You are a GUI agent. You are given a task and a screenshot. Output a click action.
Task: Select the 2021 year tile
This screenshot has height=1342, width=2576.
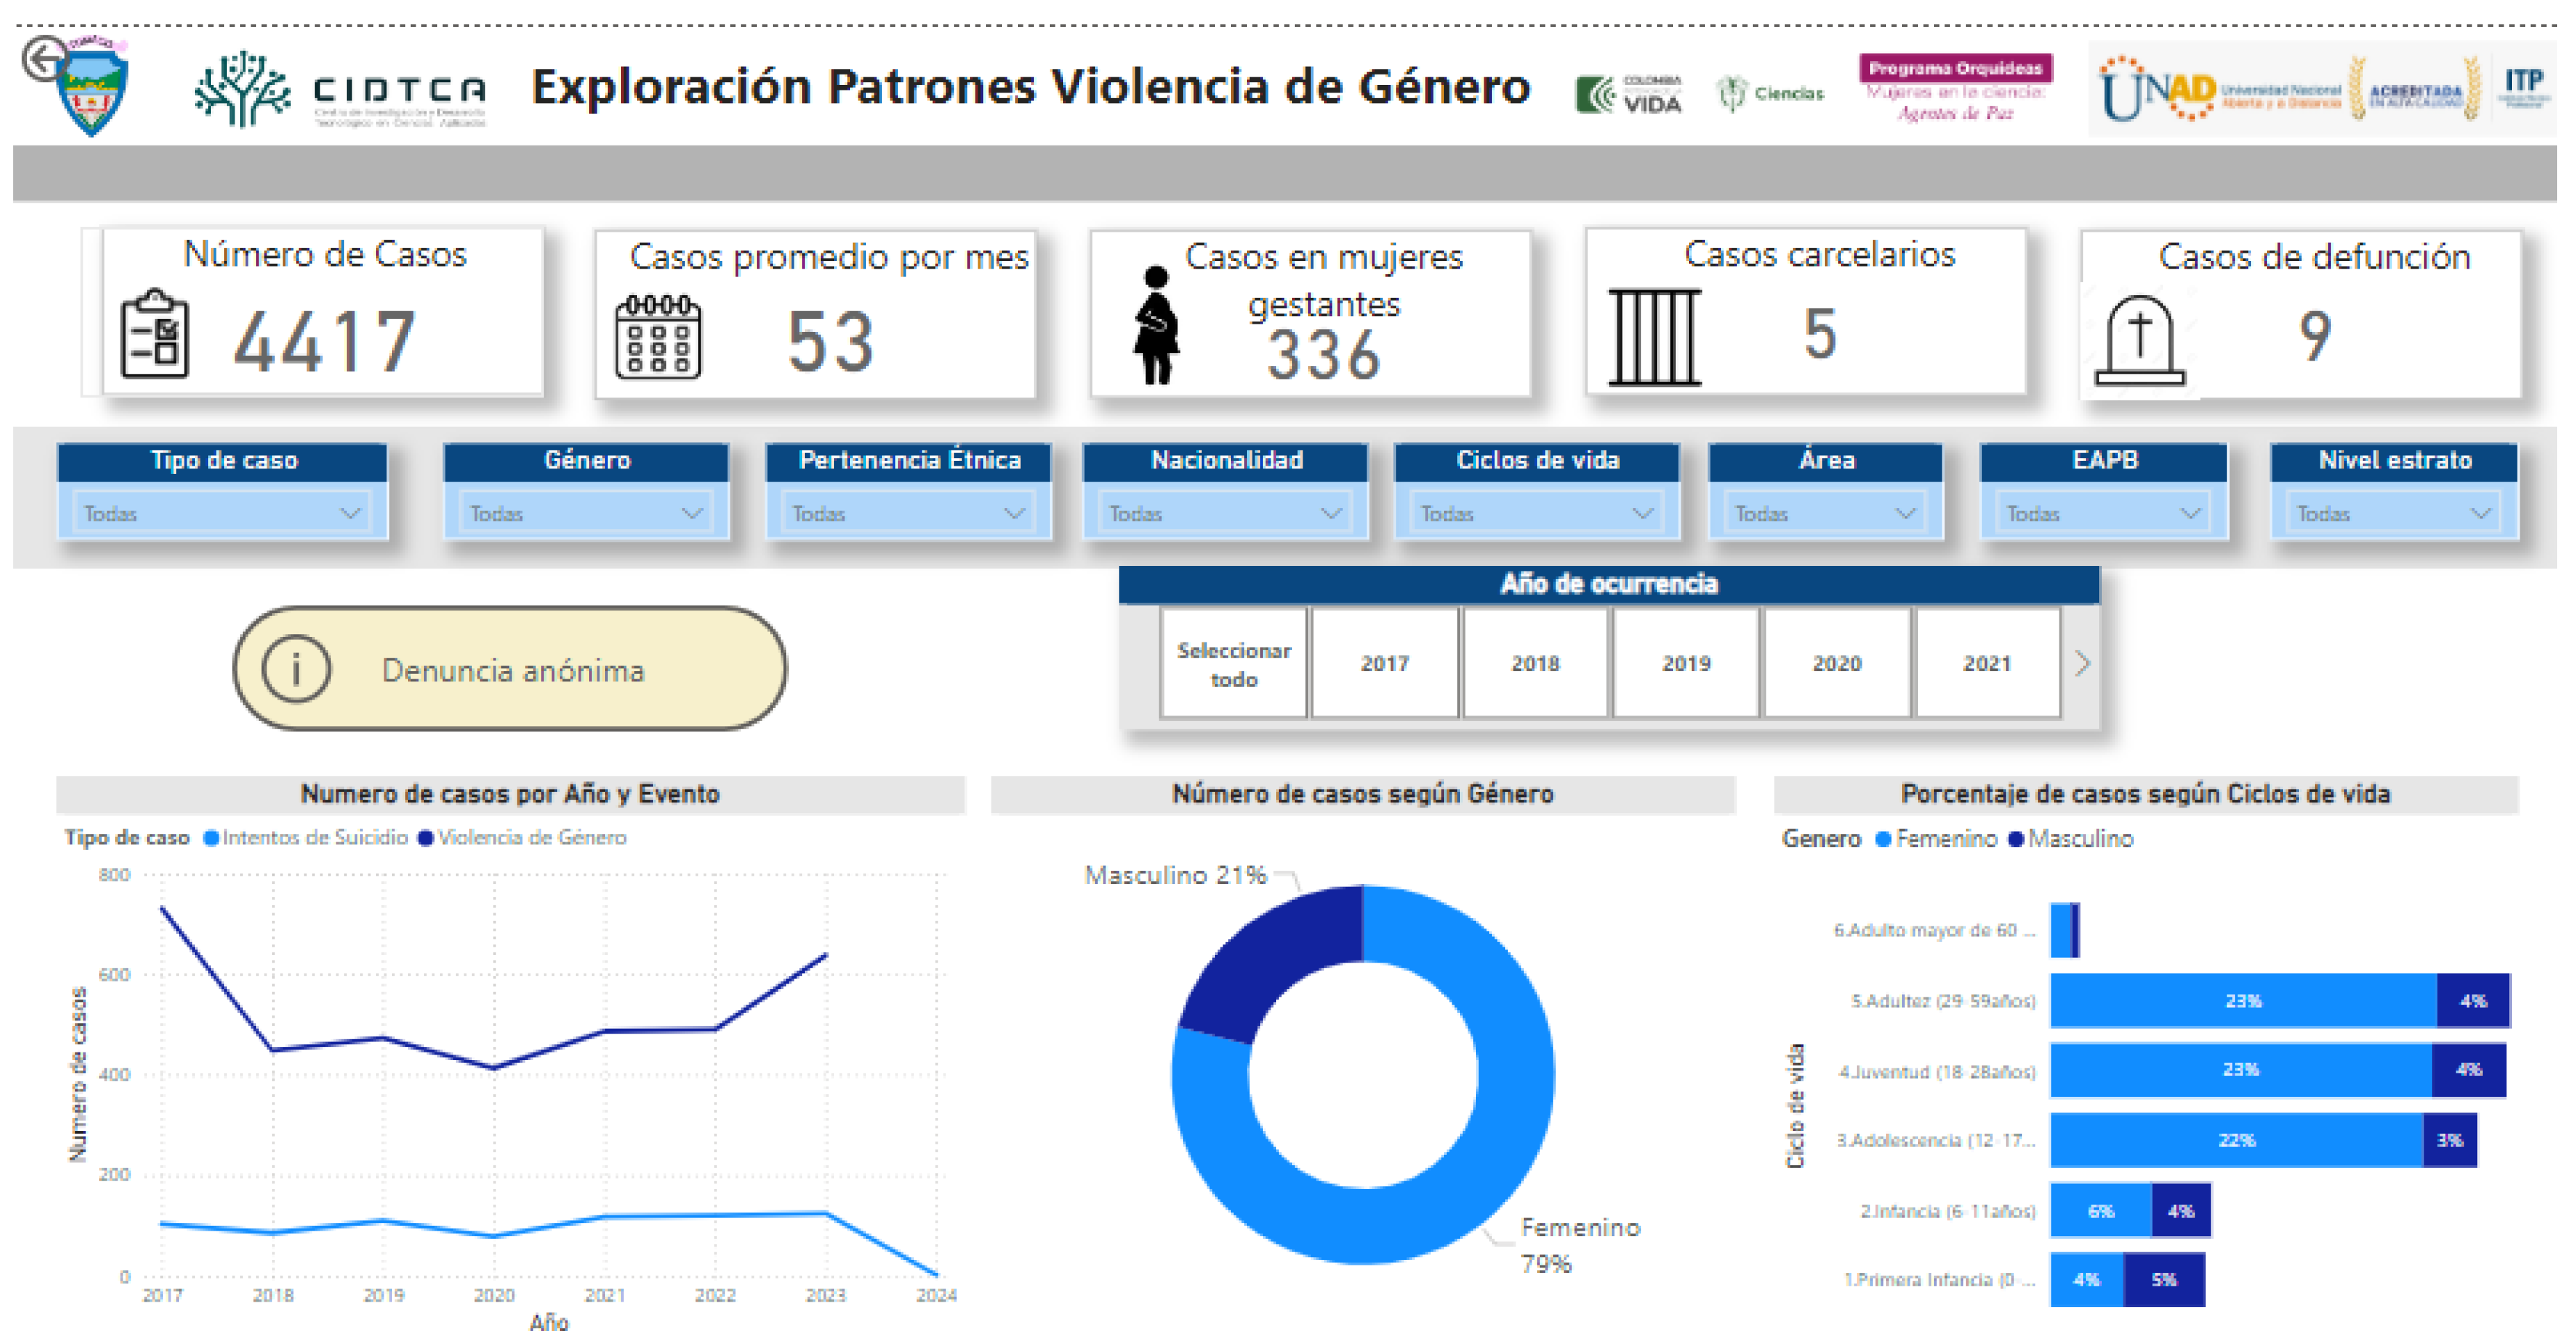(x=1986, y=663)
